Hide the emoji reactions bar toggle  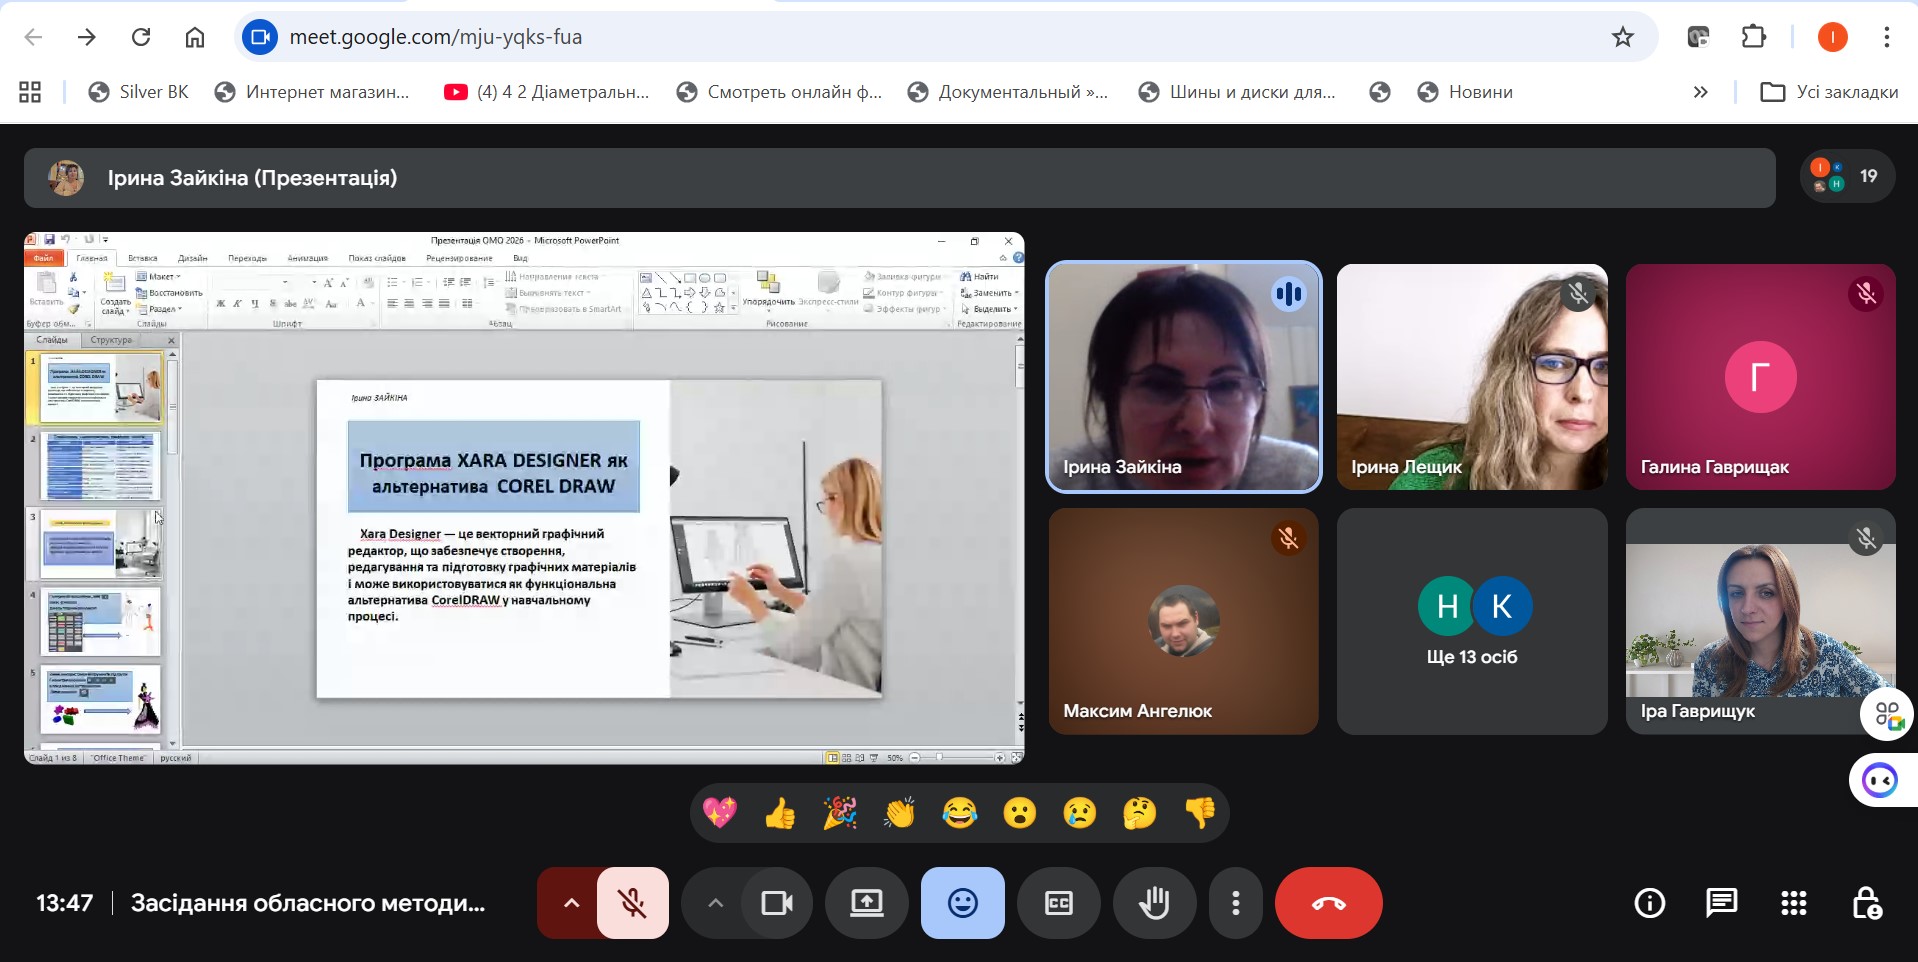pyautogui.click(x=962, y=903)
